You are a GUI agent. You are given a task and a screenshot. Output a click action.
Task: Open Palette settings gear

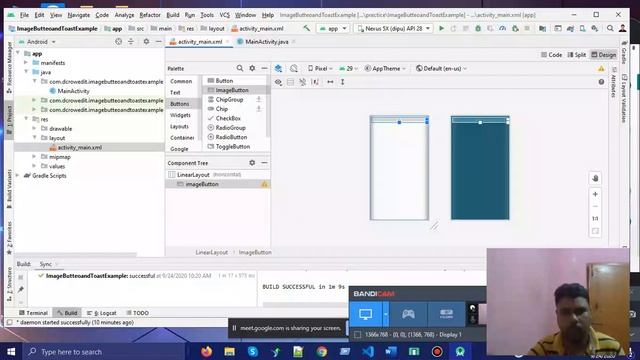point(252,68)
